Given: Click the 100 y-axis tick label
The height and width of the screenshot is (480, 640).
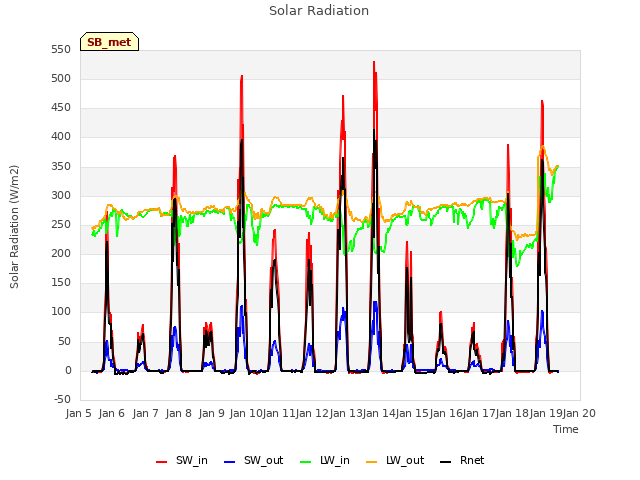Looking at the screenshot, I should [x=61, y=312].
